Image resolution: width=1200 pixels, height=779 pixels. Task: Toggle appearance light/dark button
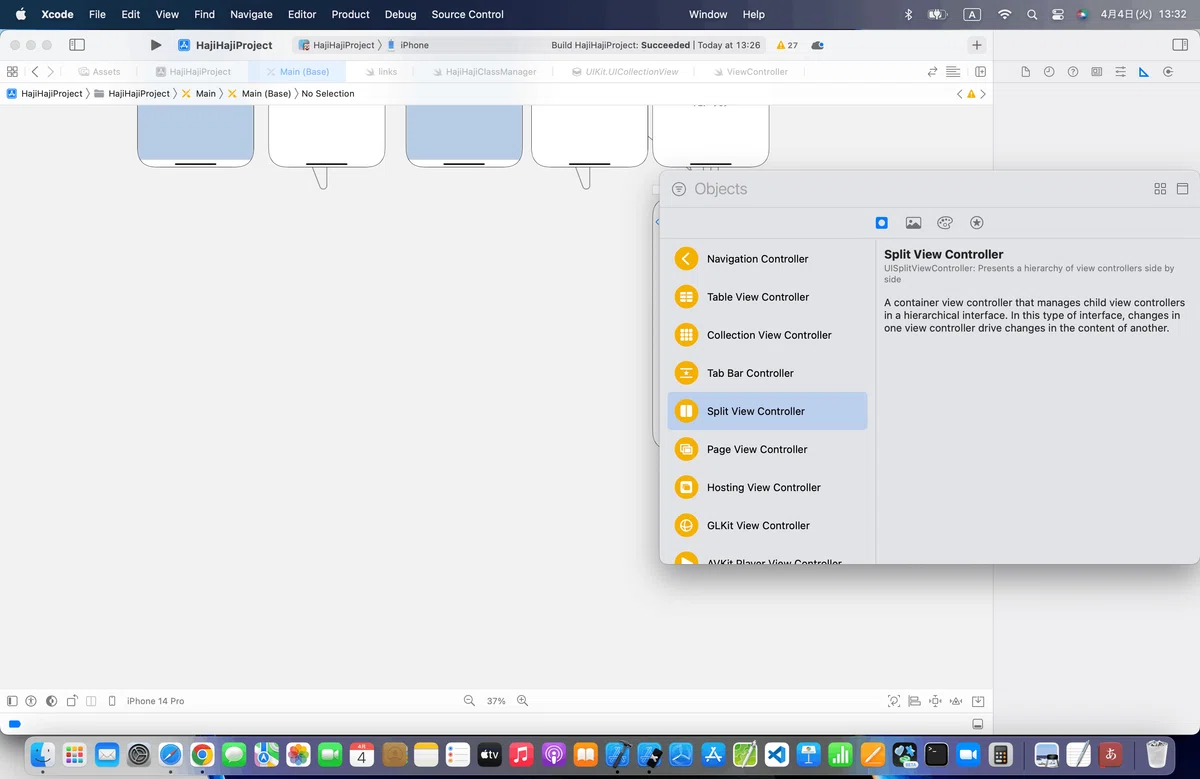click(51, 701)
